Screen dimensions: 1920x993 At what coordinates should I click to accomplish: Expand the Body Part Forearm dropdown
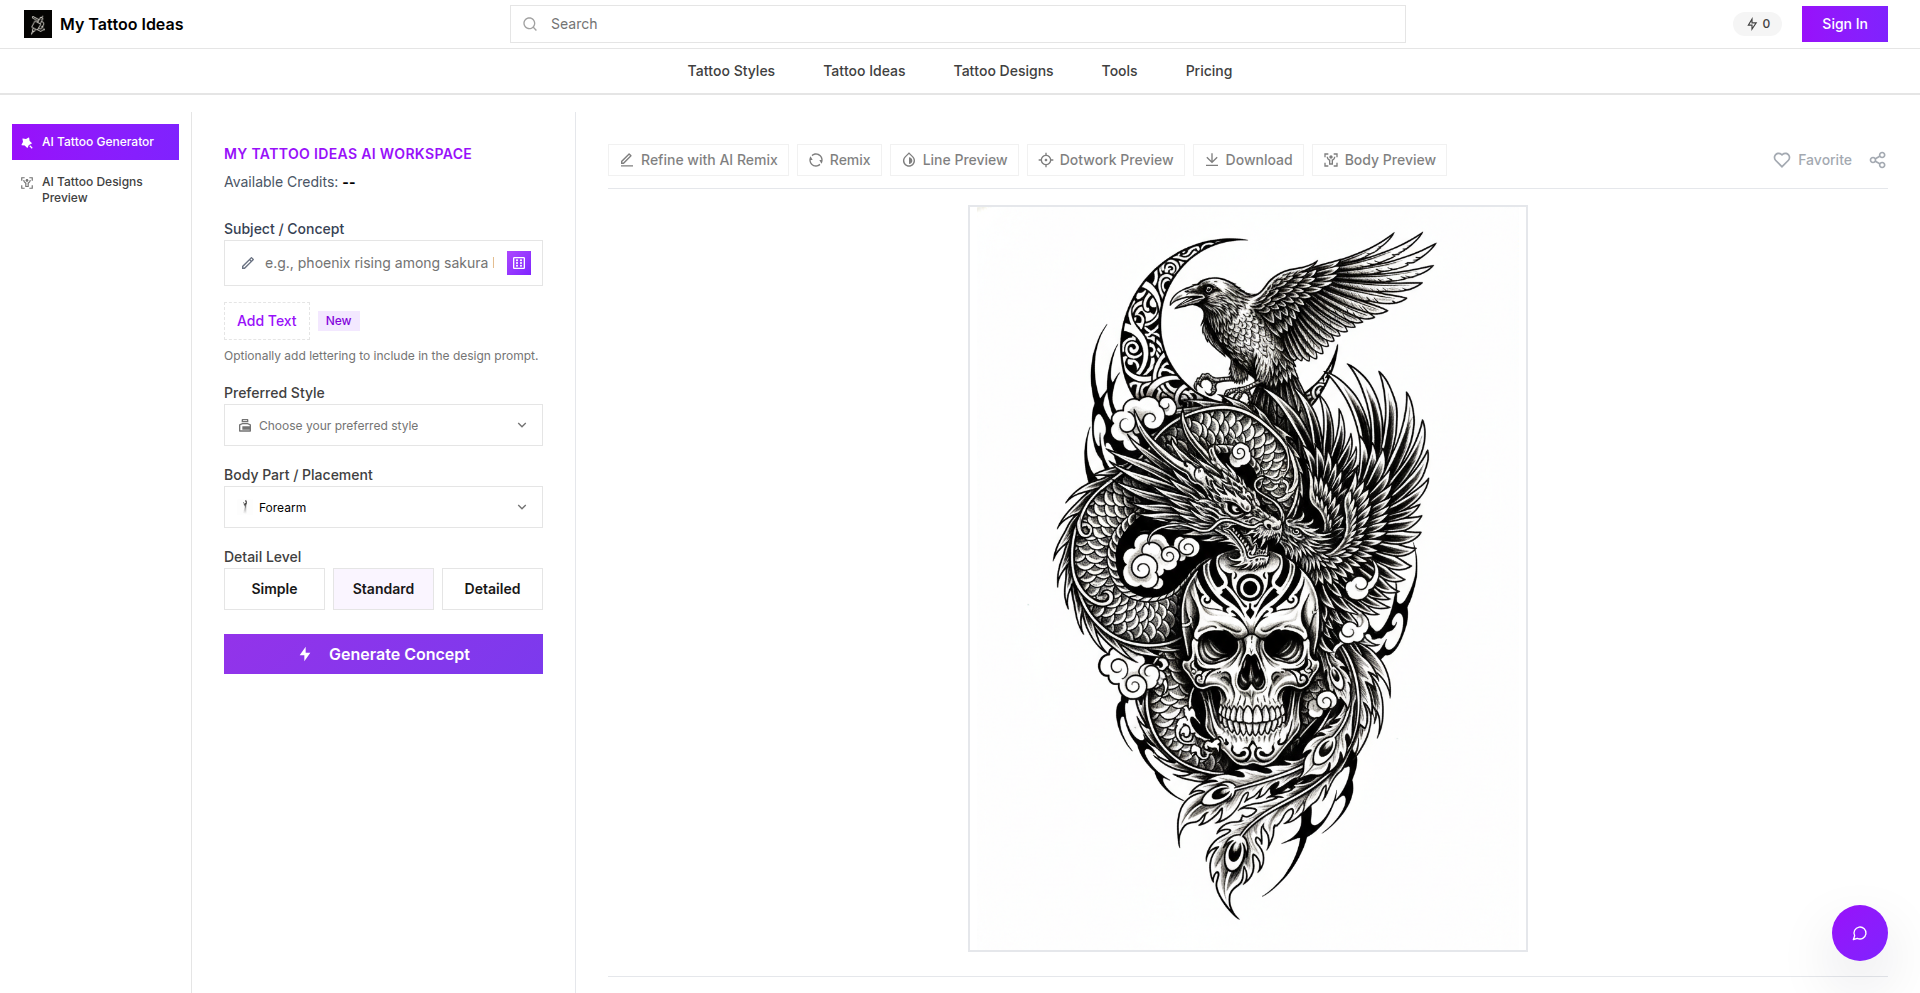click(383, 507)
